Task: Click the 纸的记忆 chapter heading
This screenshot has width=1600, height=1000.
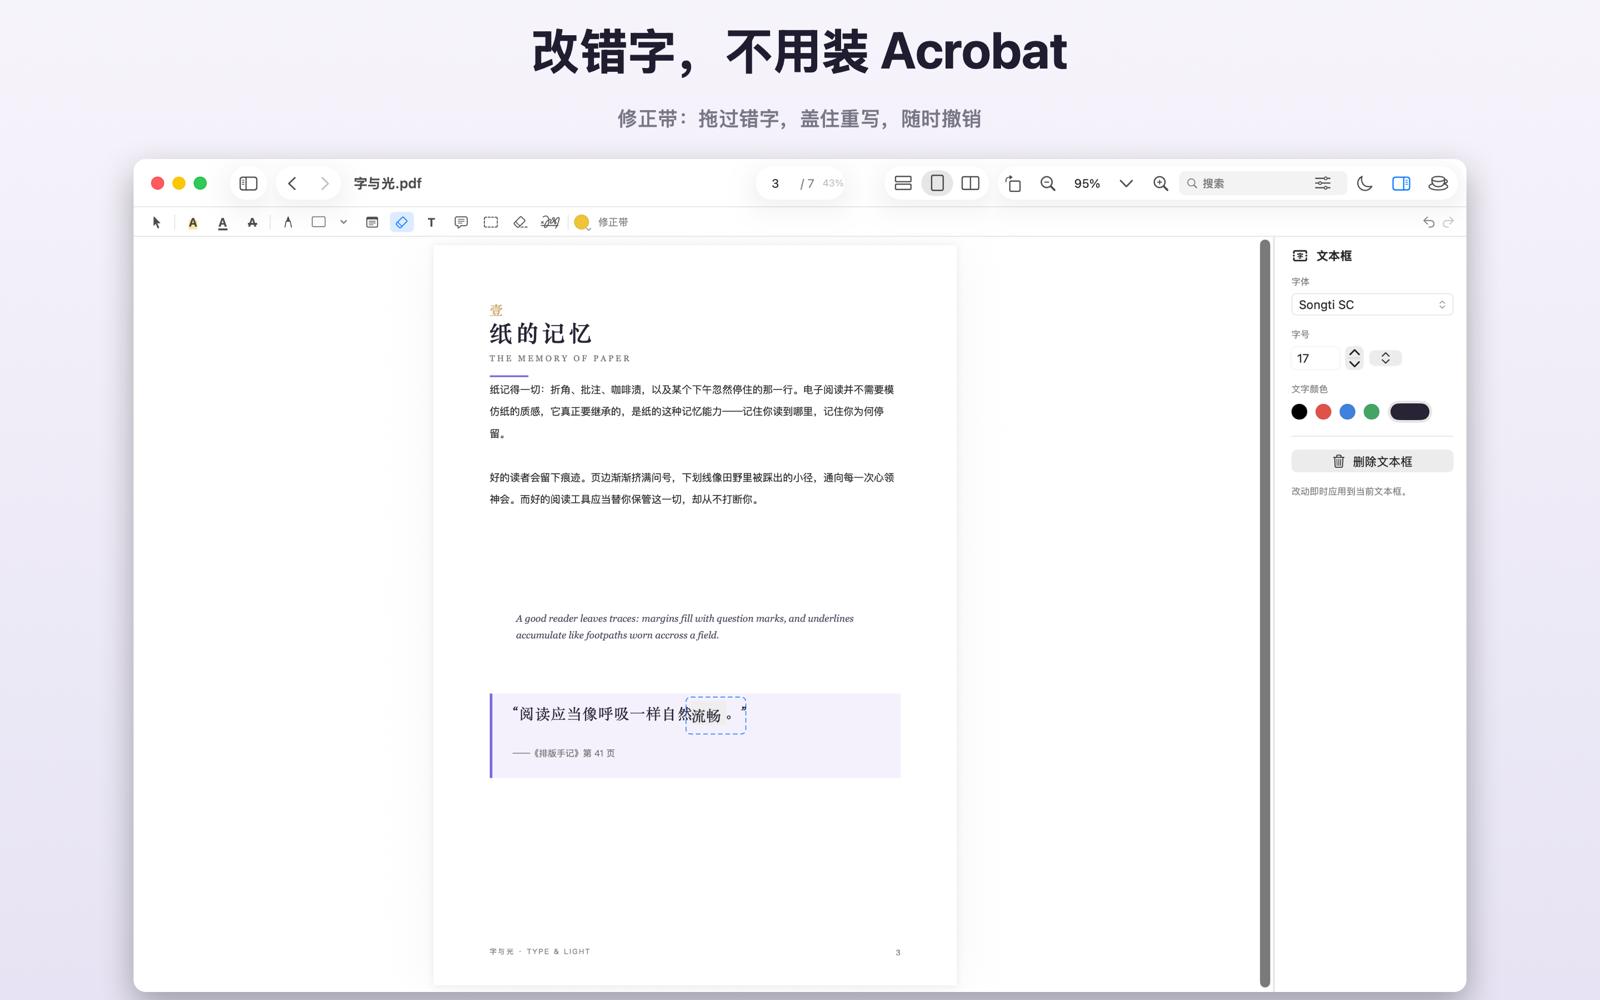Action: [540, 333]
